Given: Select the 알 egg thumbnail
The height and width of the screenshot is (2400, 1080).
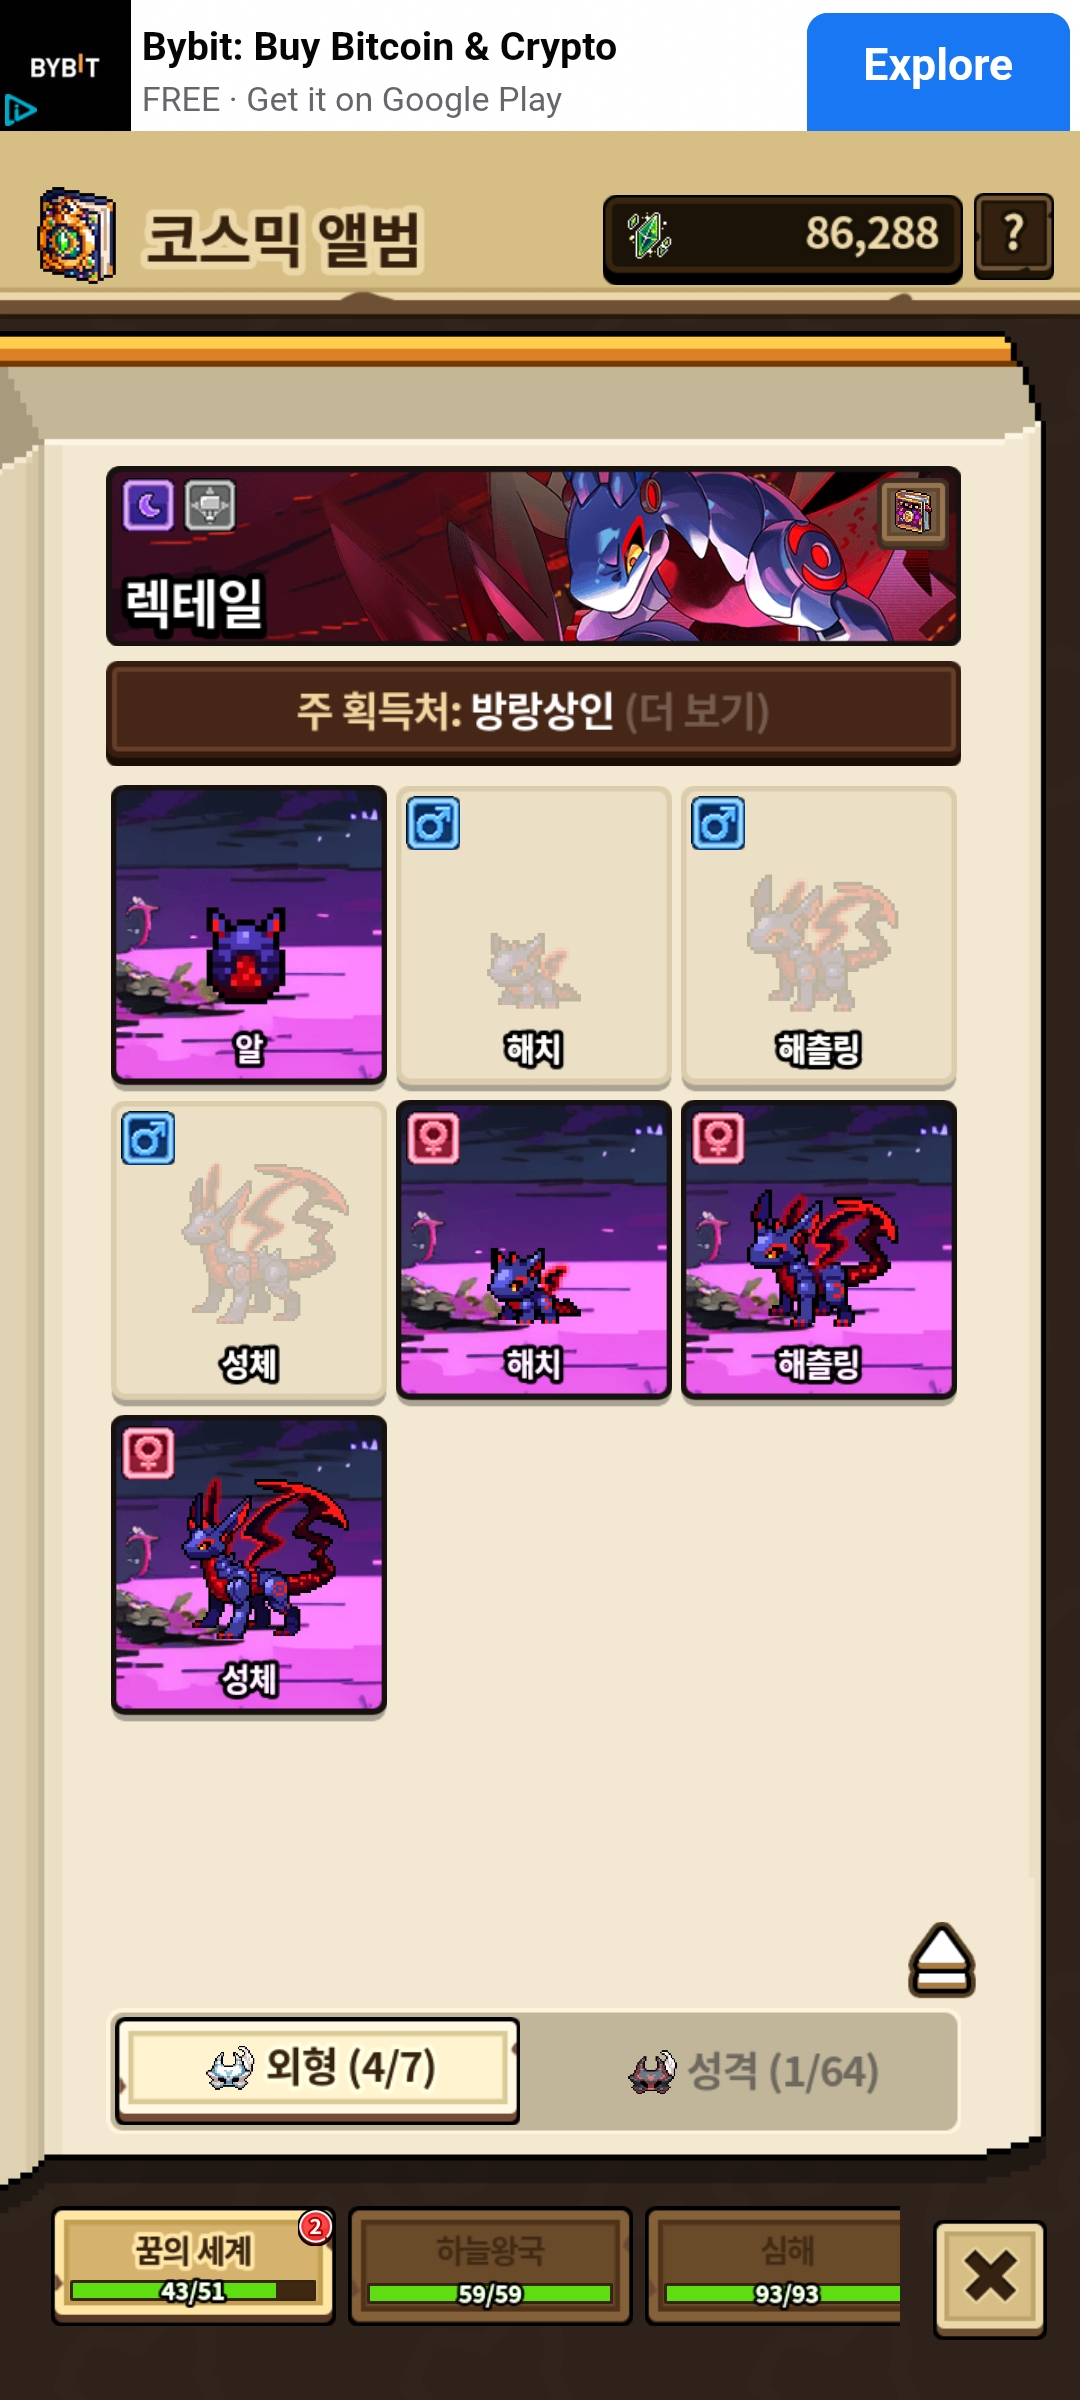Looking at the screenshot, I should click(x=249, y=936).
